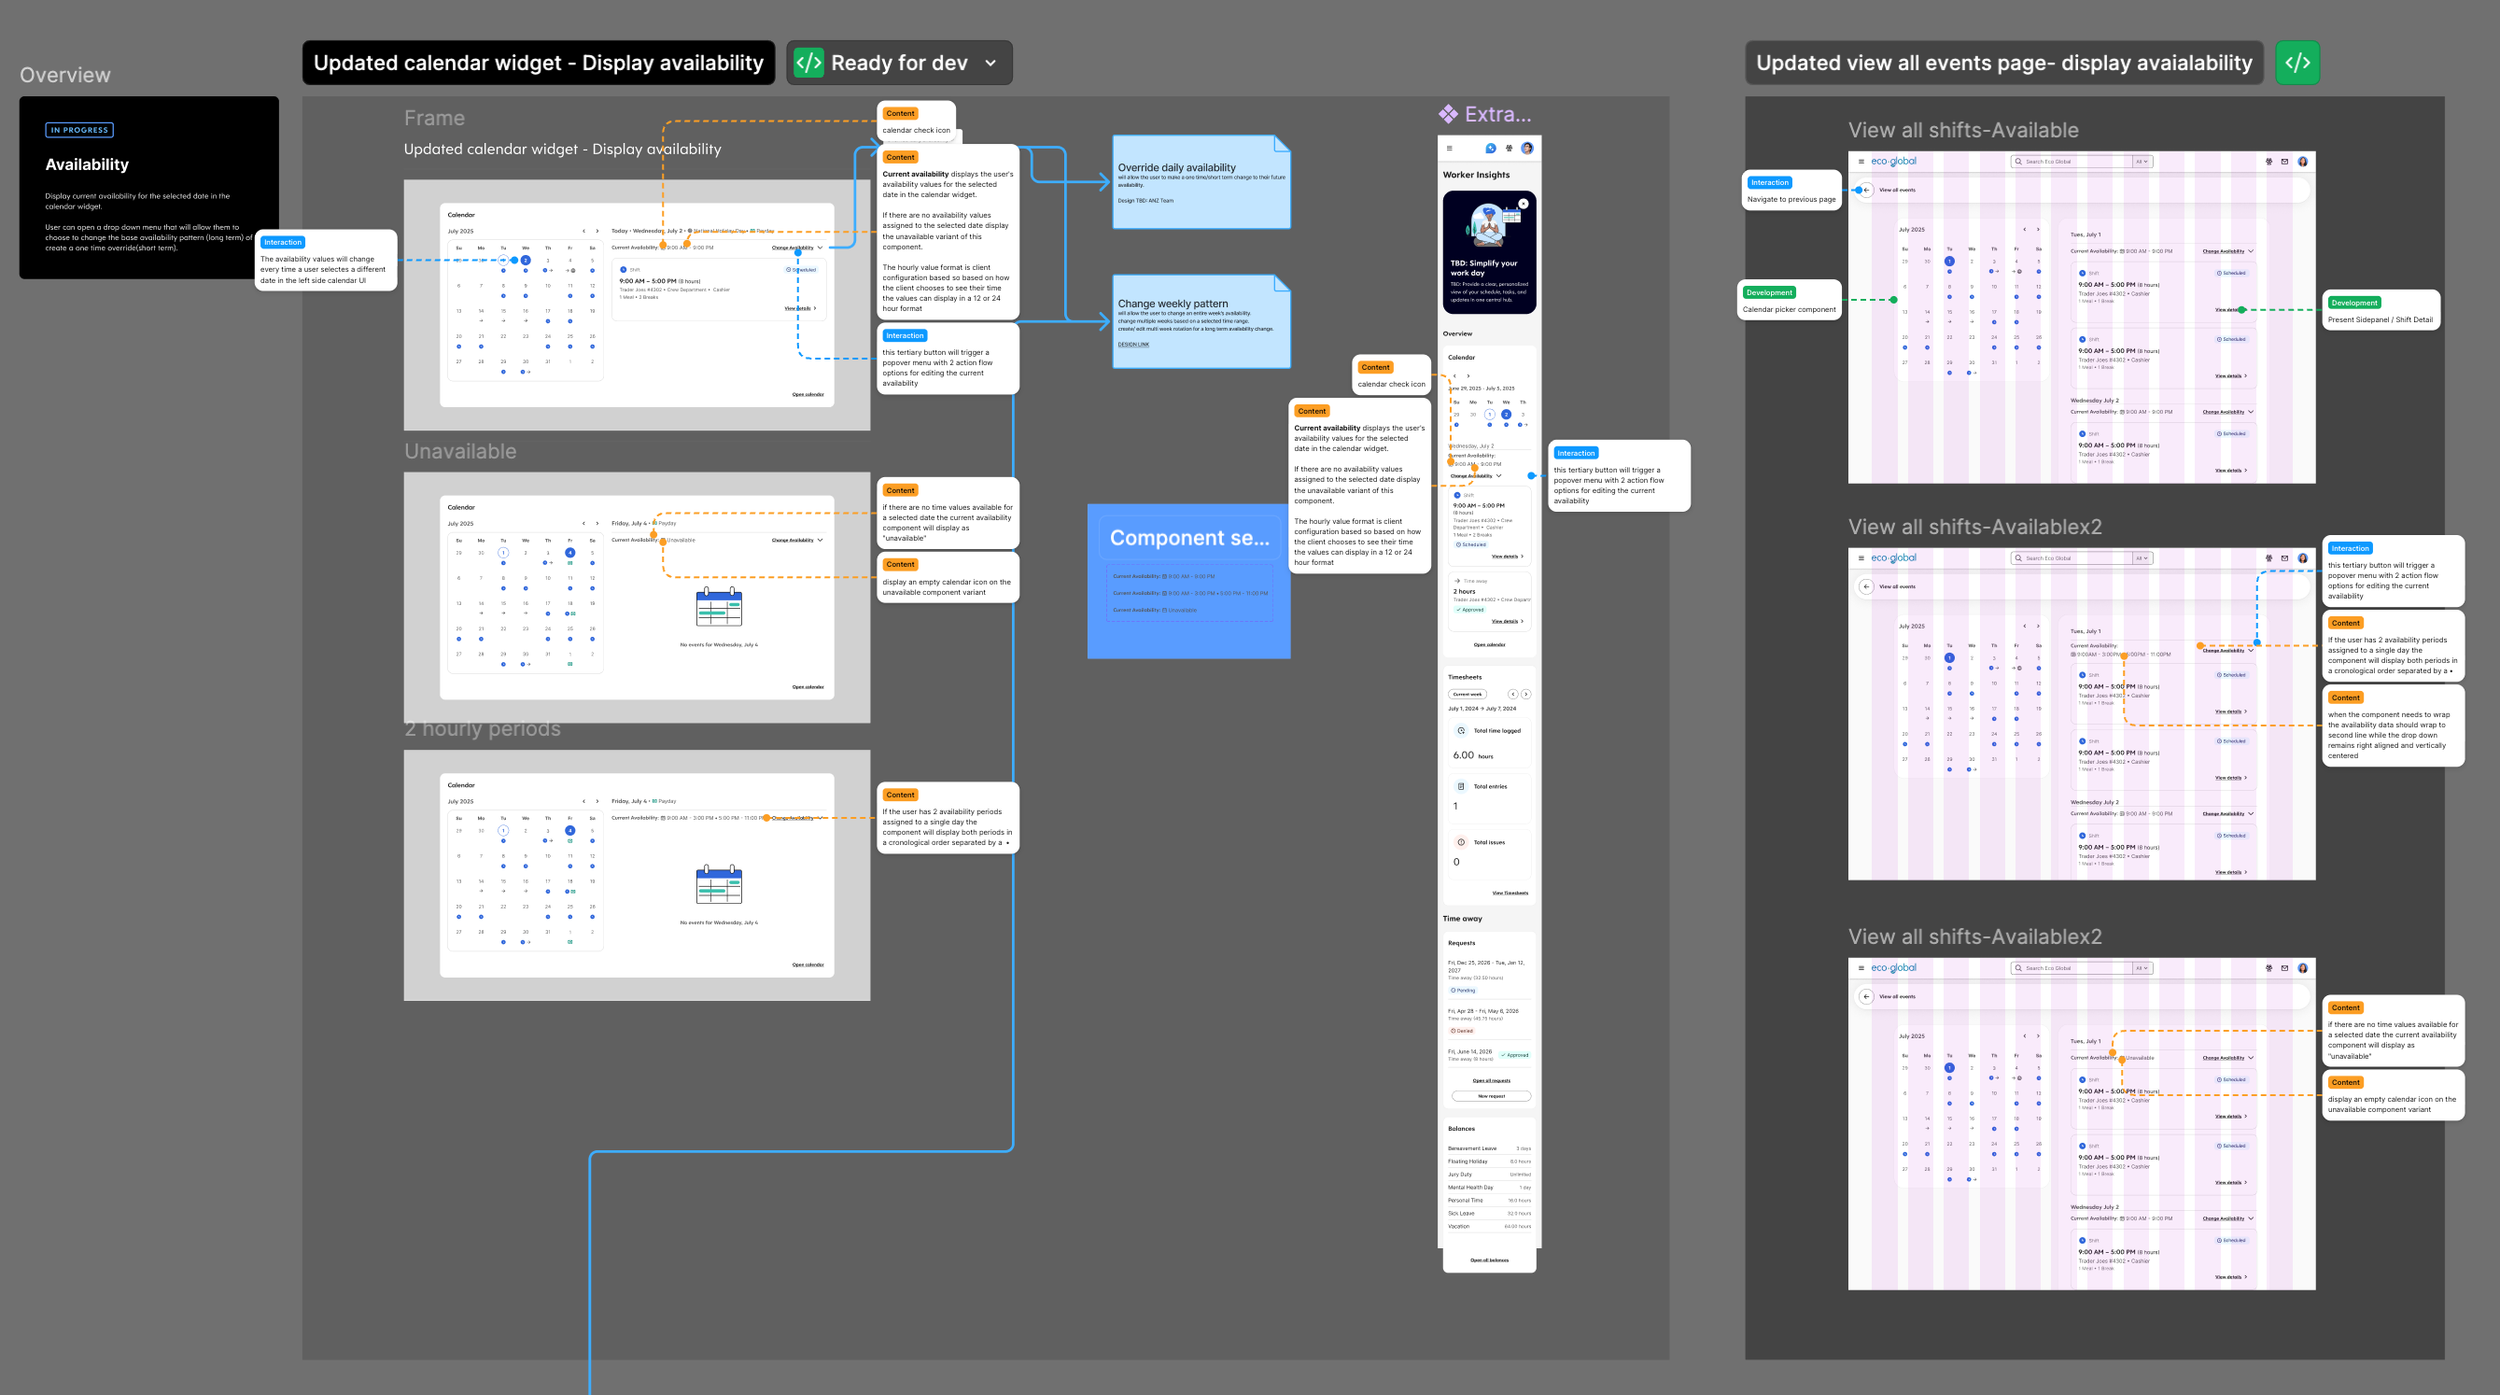
Task: Open Change Availability dropdown in Unavailable frame
Action: pyautogui.click(x=797, y=540)
